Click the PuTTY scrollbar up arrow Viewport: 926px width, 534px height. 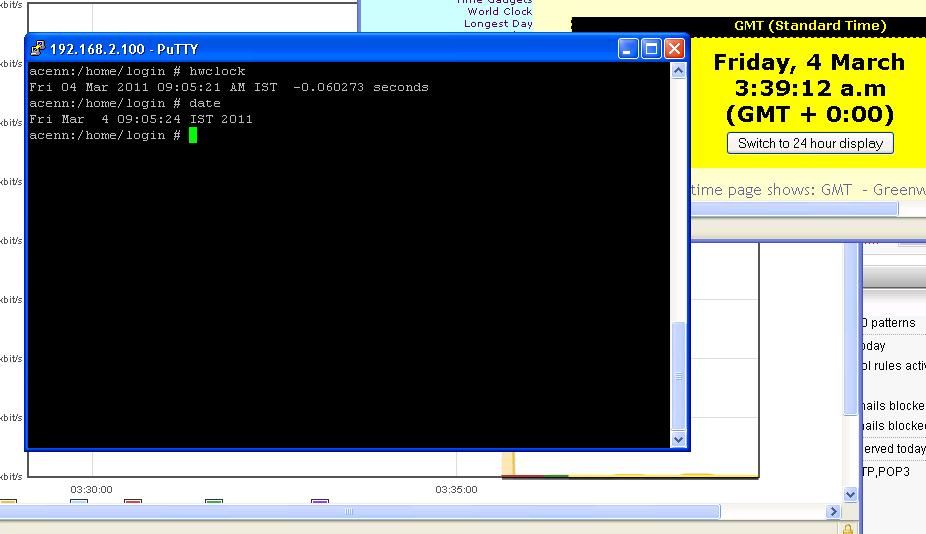point(679,71)
